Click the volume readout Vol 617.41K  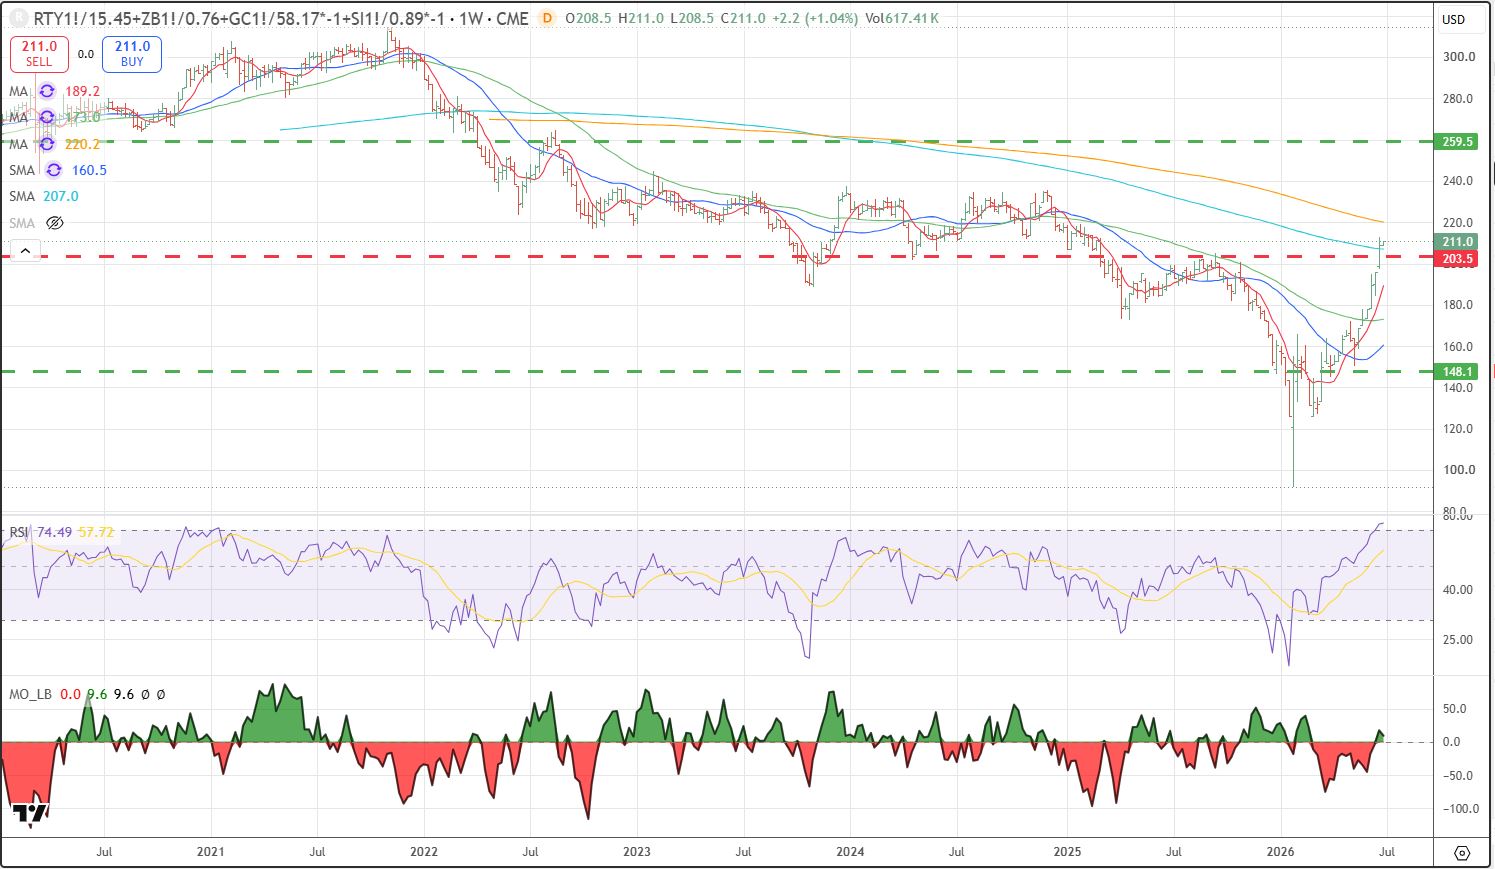901,18
